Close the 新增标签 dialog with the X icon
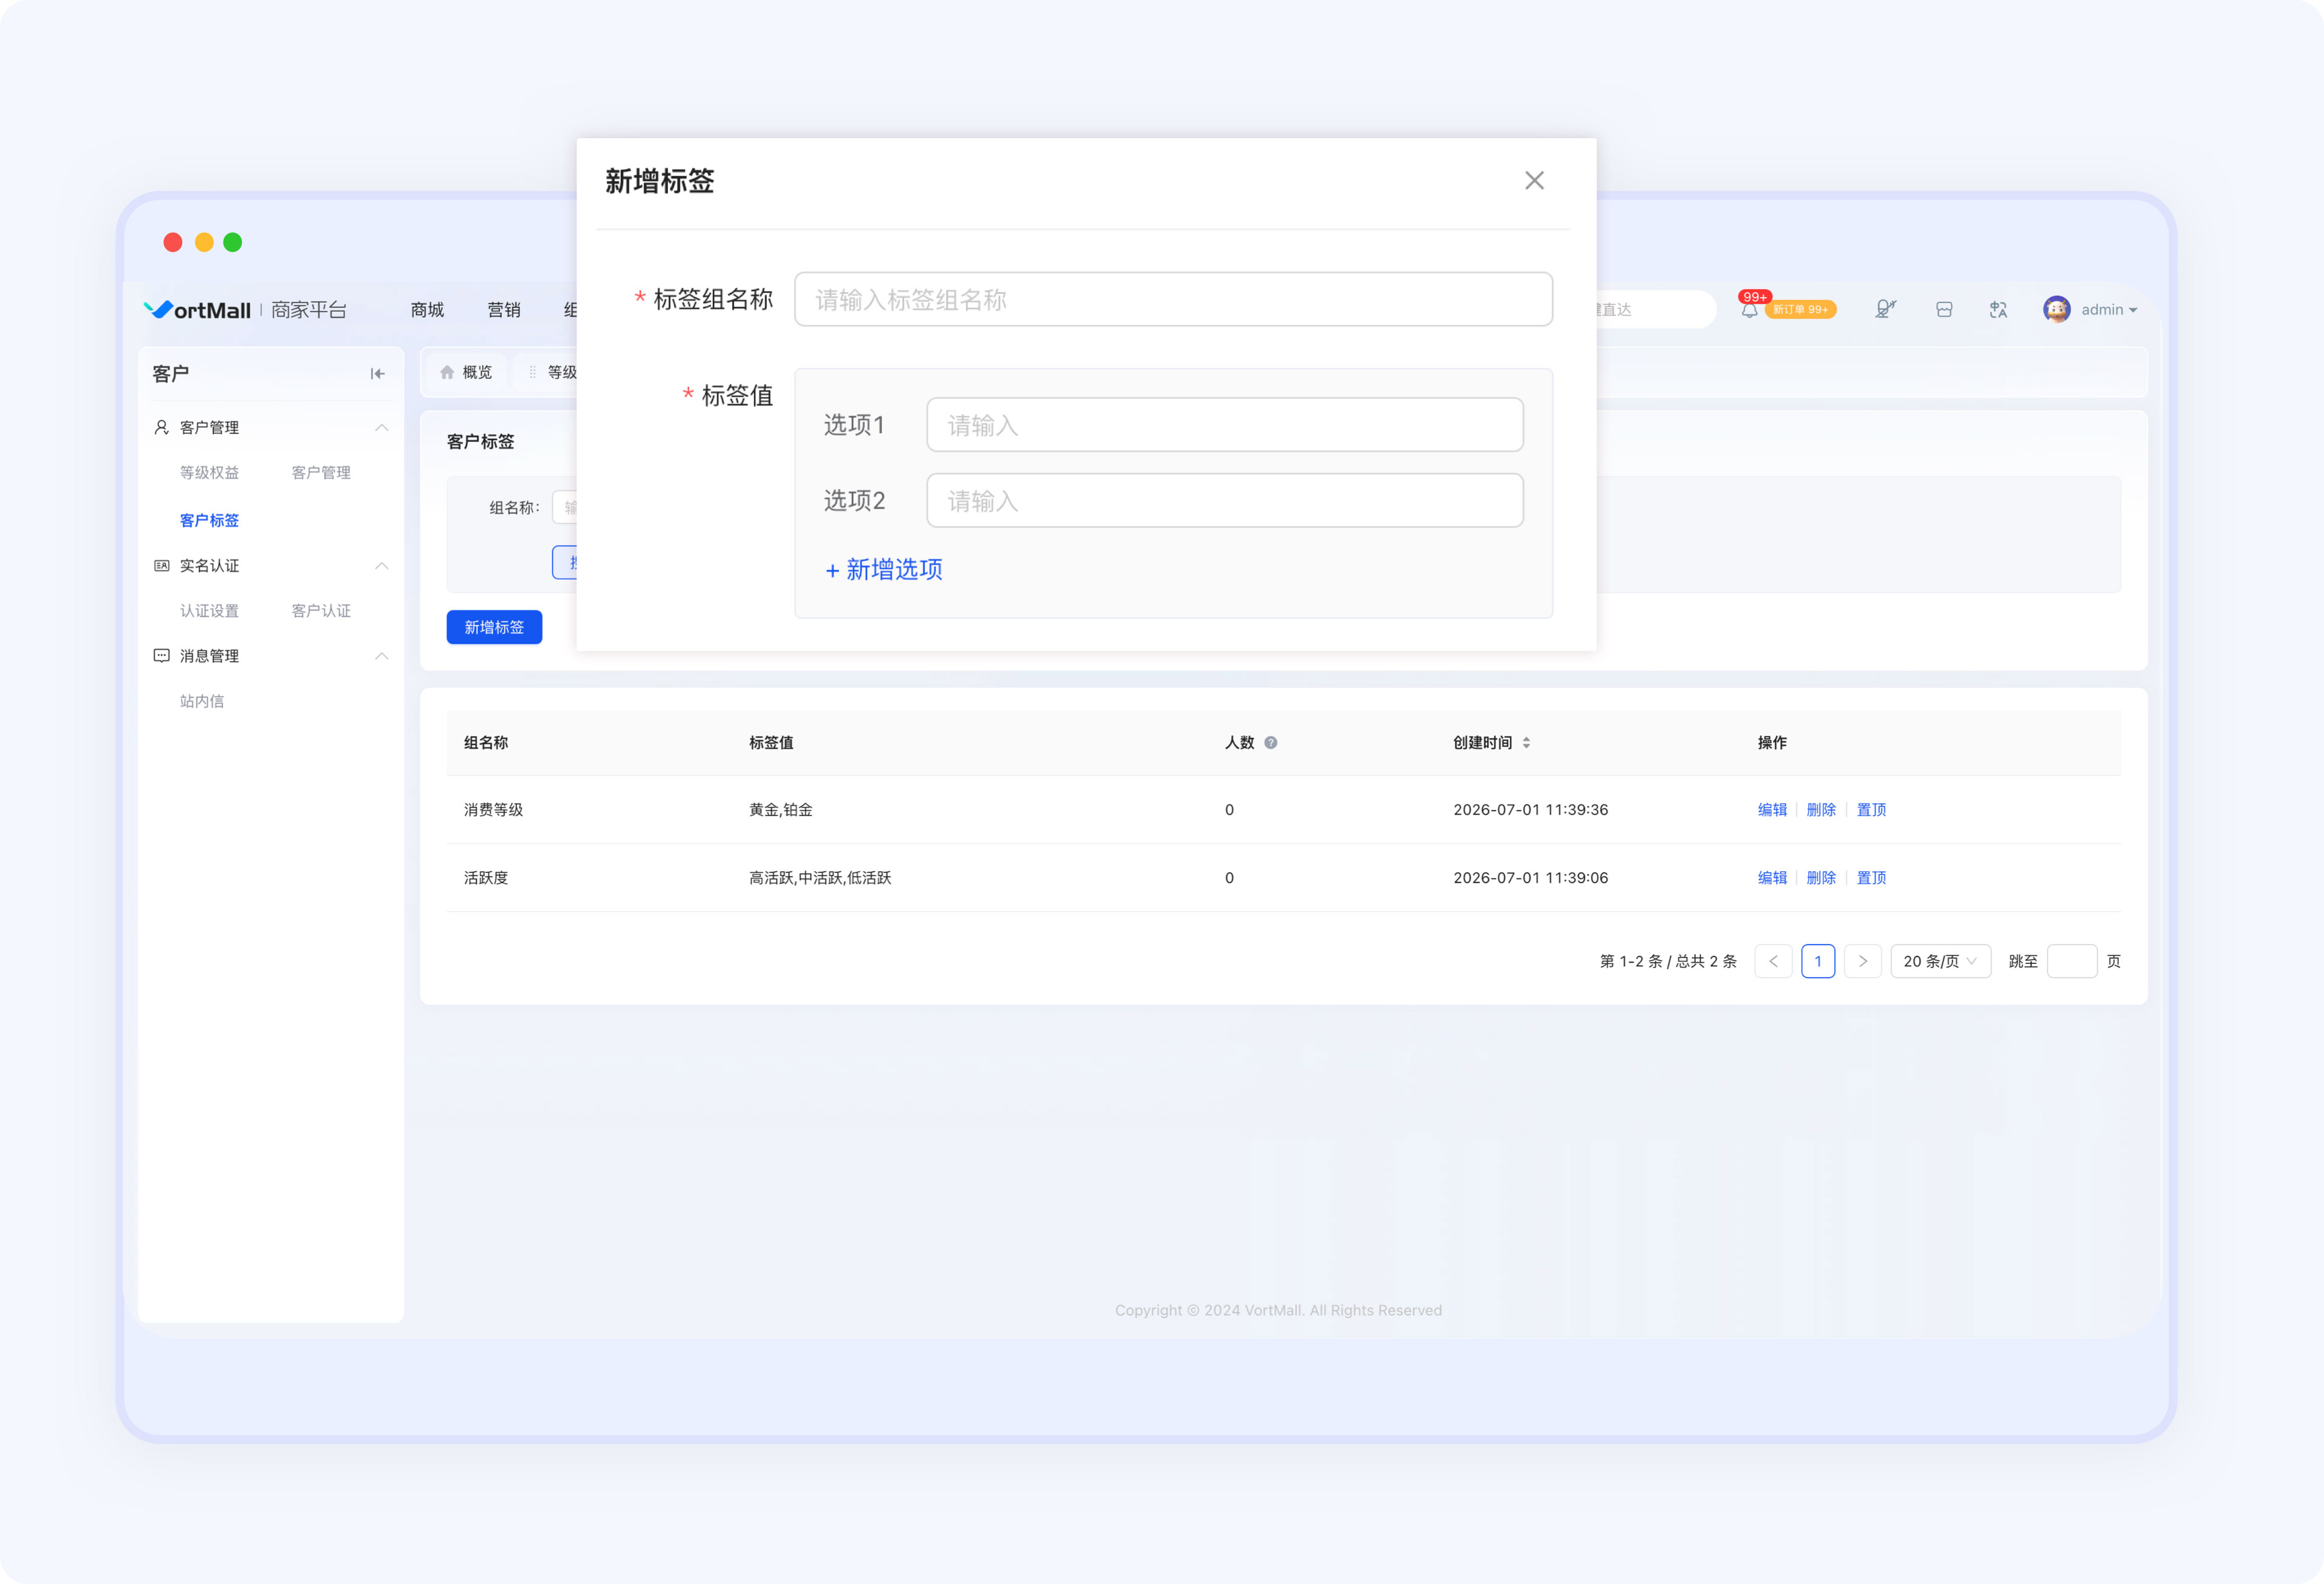The height and width of the screenshot is (1584, 2324). (1534, 180)
